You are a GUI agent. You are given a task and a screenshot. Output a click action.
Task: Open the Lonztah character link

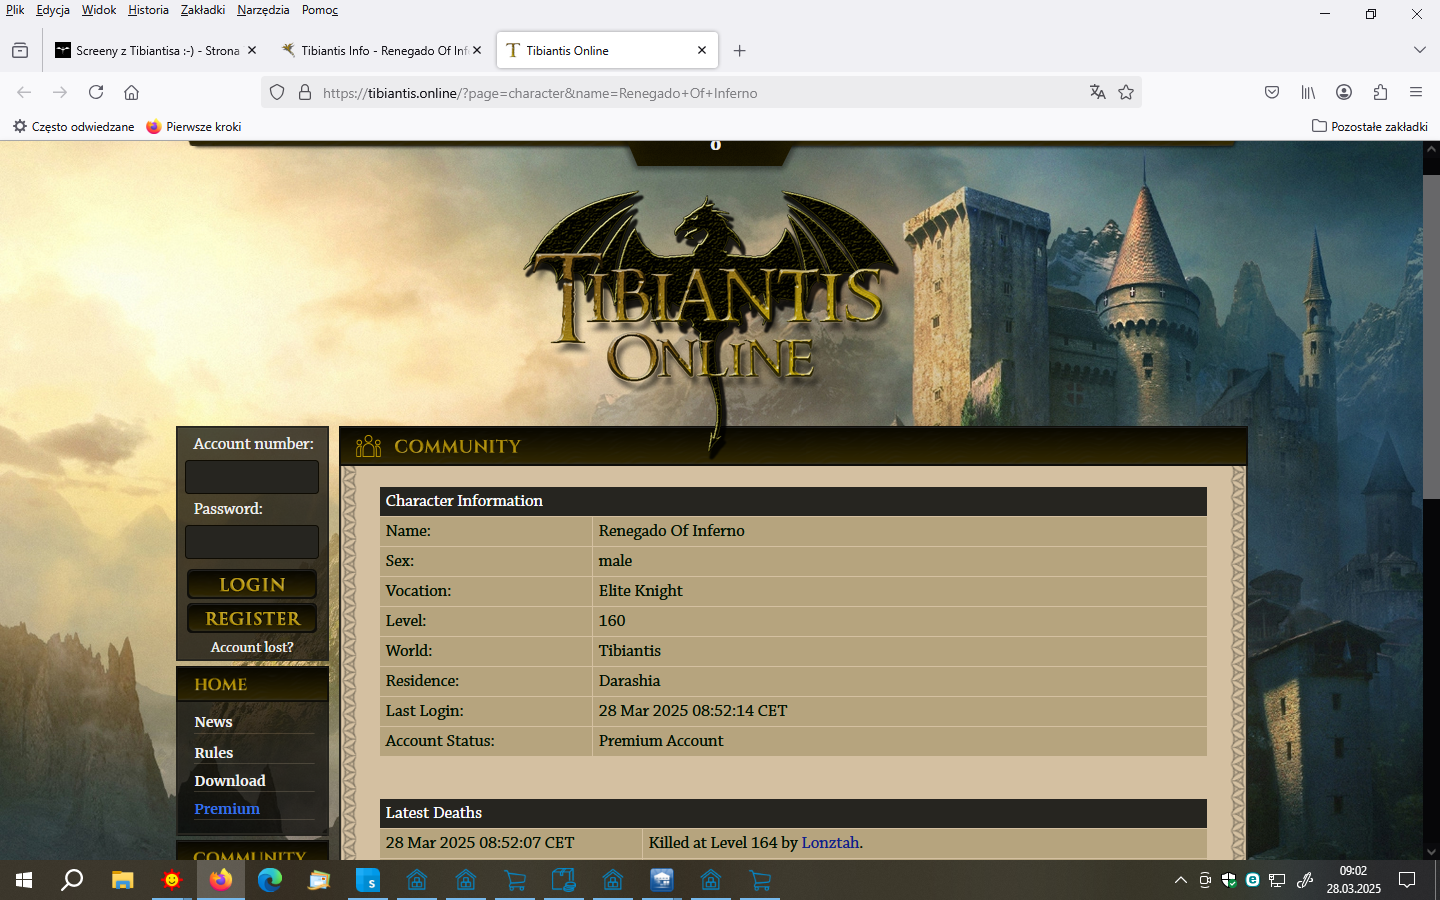[x=830, y=842]
